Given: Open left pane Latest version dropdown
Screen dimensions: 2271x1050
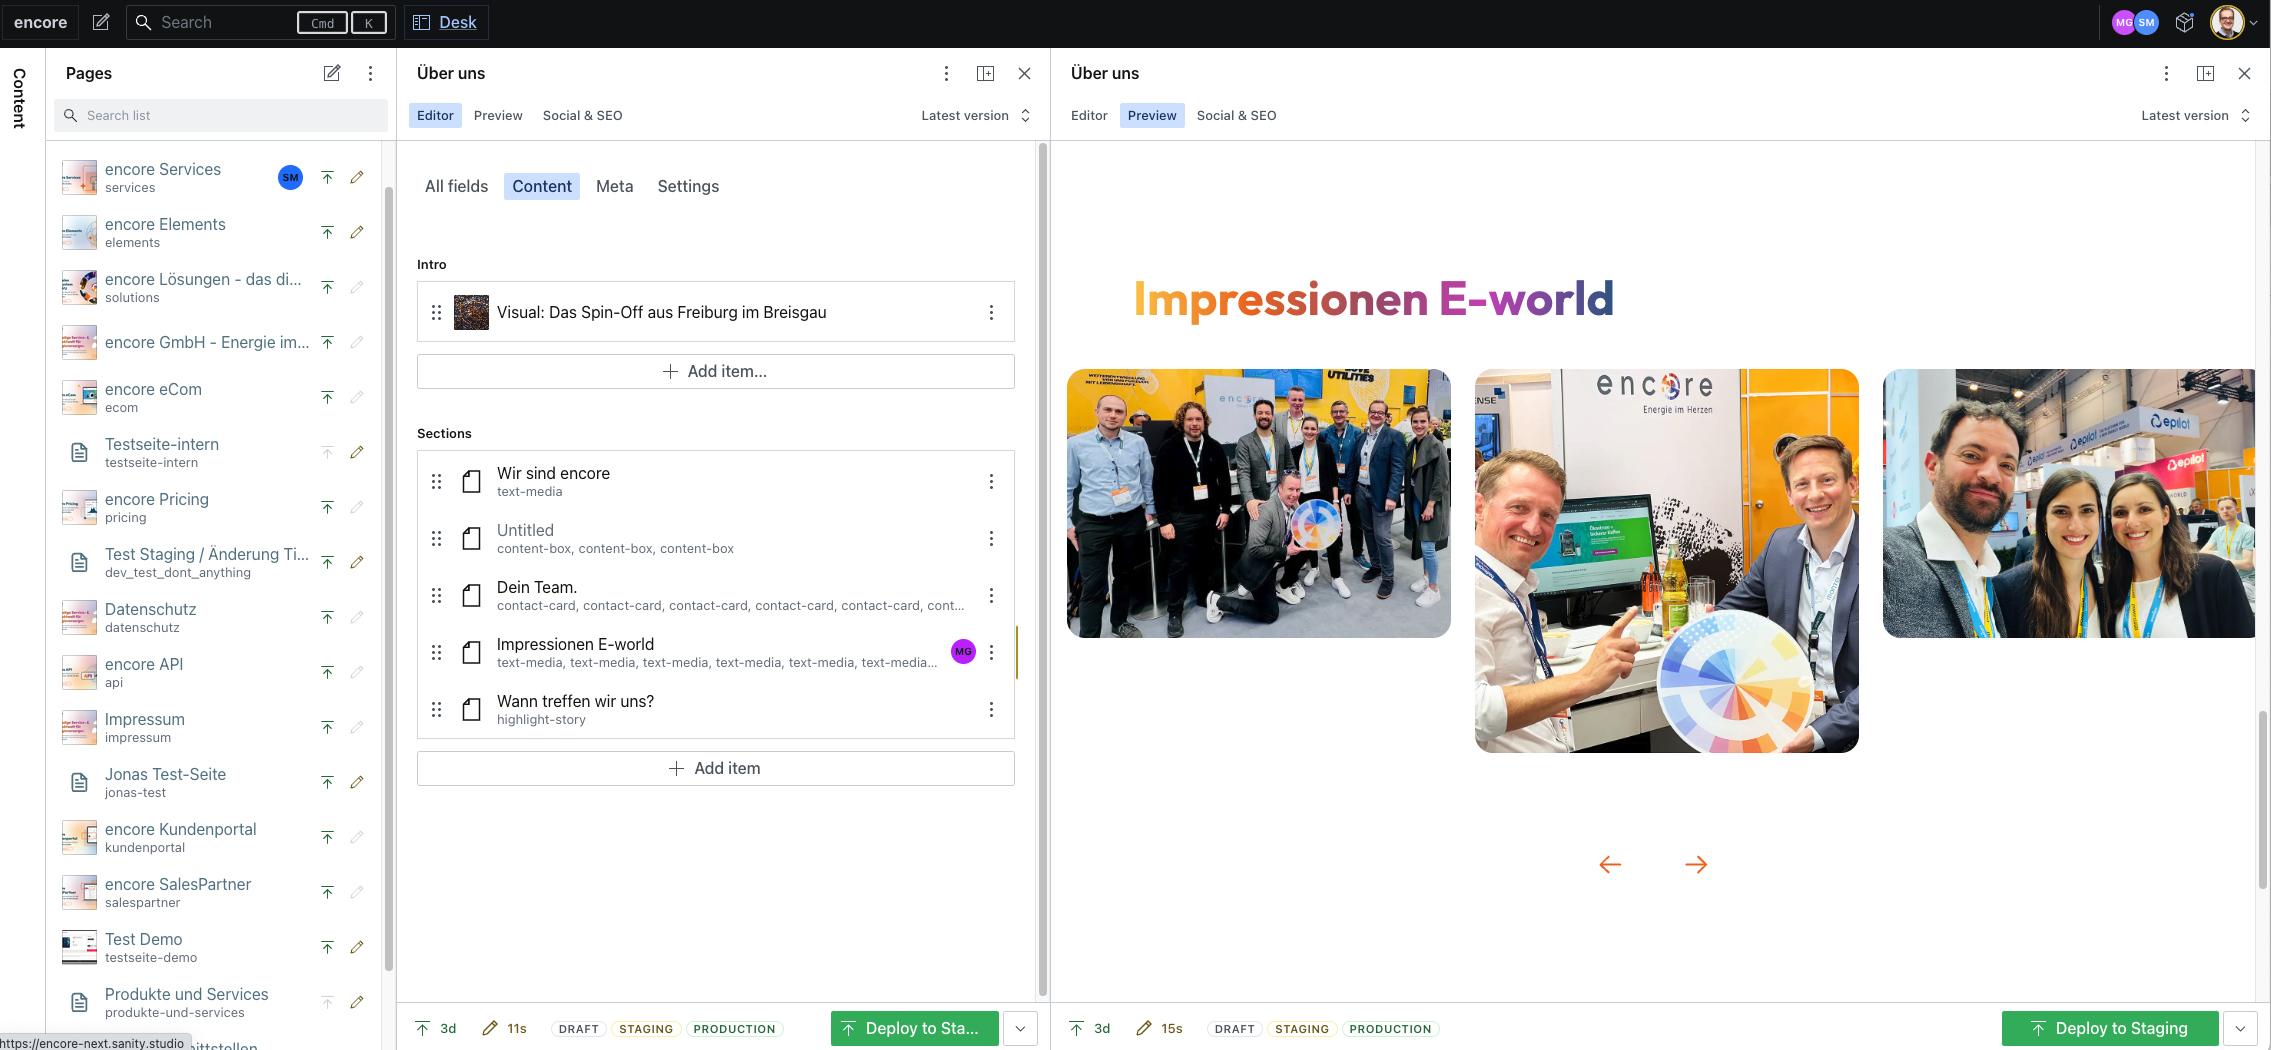Looking at the screenshot, I should point(976,115).
